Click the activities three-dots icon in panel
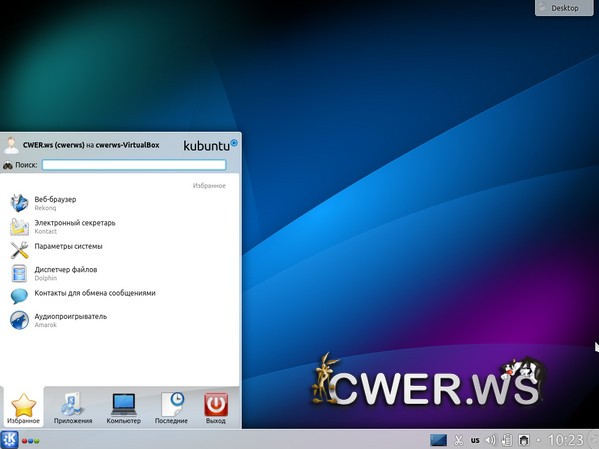The image size is (599, 449). 31,441
